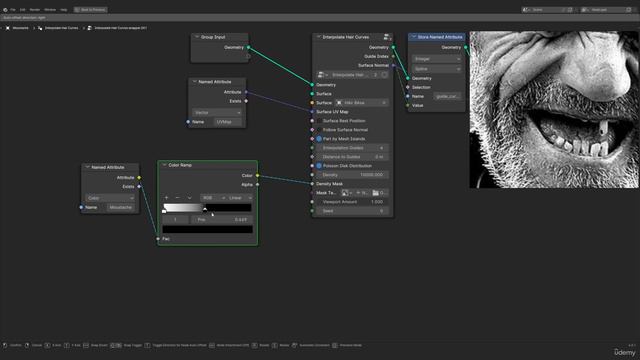Viewport: 640px width, 360px height.
Task: Open the Color Ramp tools chevron menu
Action: 189,198
